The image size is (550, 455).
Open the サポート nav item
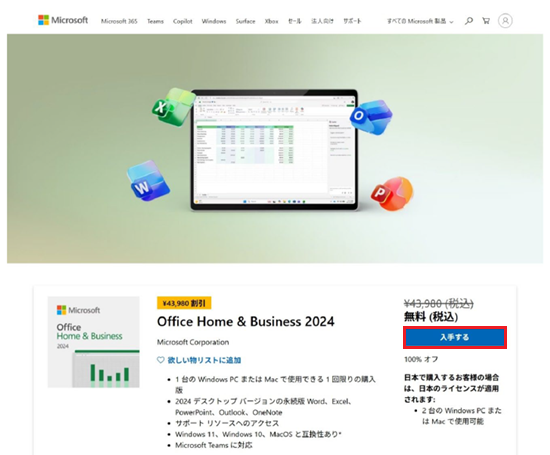pyautogui.click(x=352, y=21)
